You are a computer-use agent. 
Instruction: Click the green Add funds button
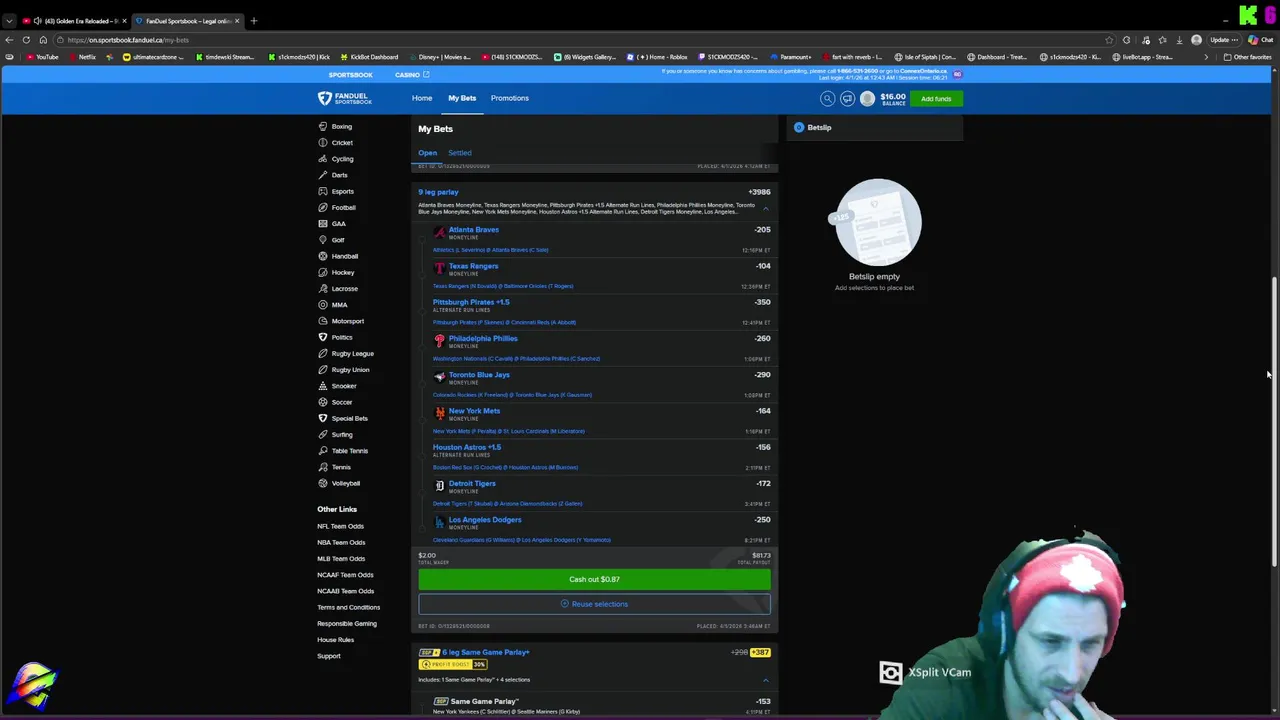click(936, 98)
